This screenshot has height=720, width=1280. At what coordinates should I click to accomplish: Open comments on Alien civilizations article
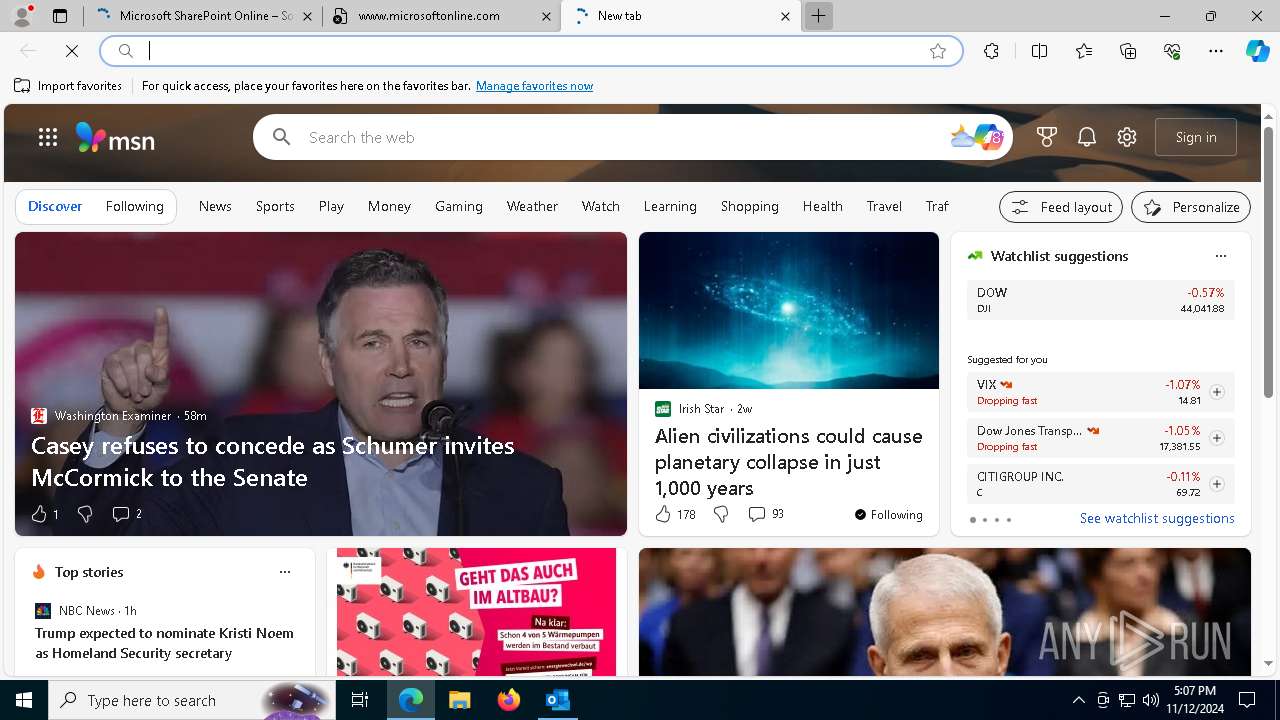tap(766, 514)
